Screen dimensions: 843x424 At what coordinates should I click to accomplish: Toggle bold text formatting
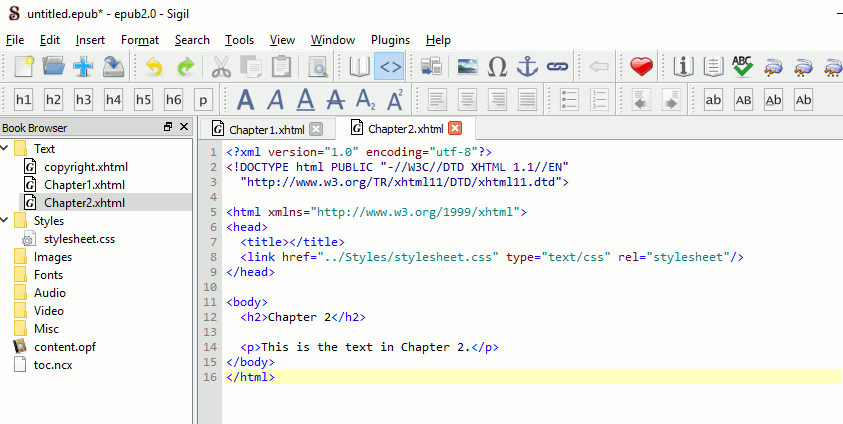pyautogui.click(x=246, y=100)
